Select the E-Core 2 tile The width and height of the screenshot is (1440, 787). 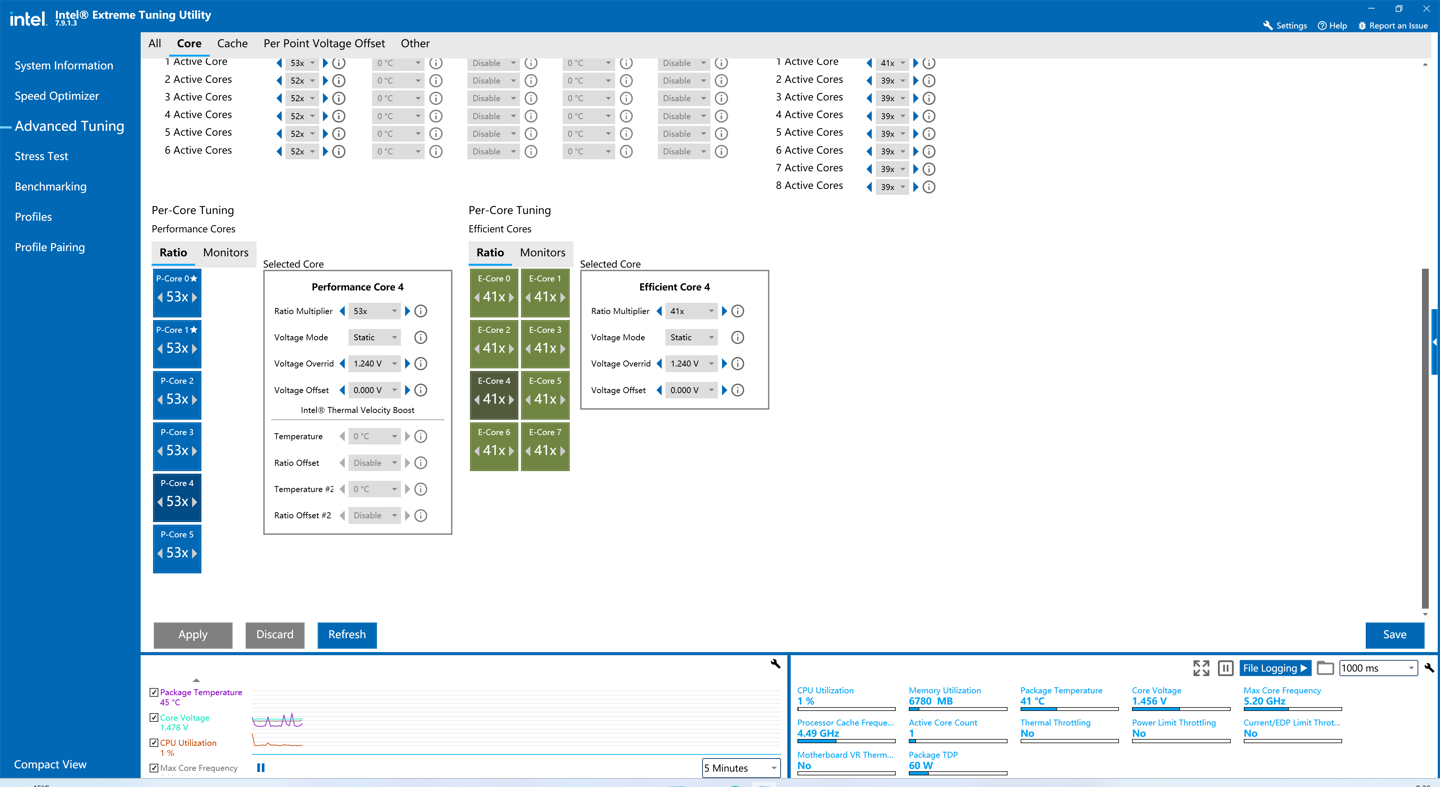point(494,344)
